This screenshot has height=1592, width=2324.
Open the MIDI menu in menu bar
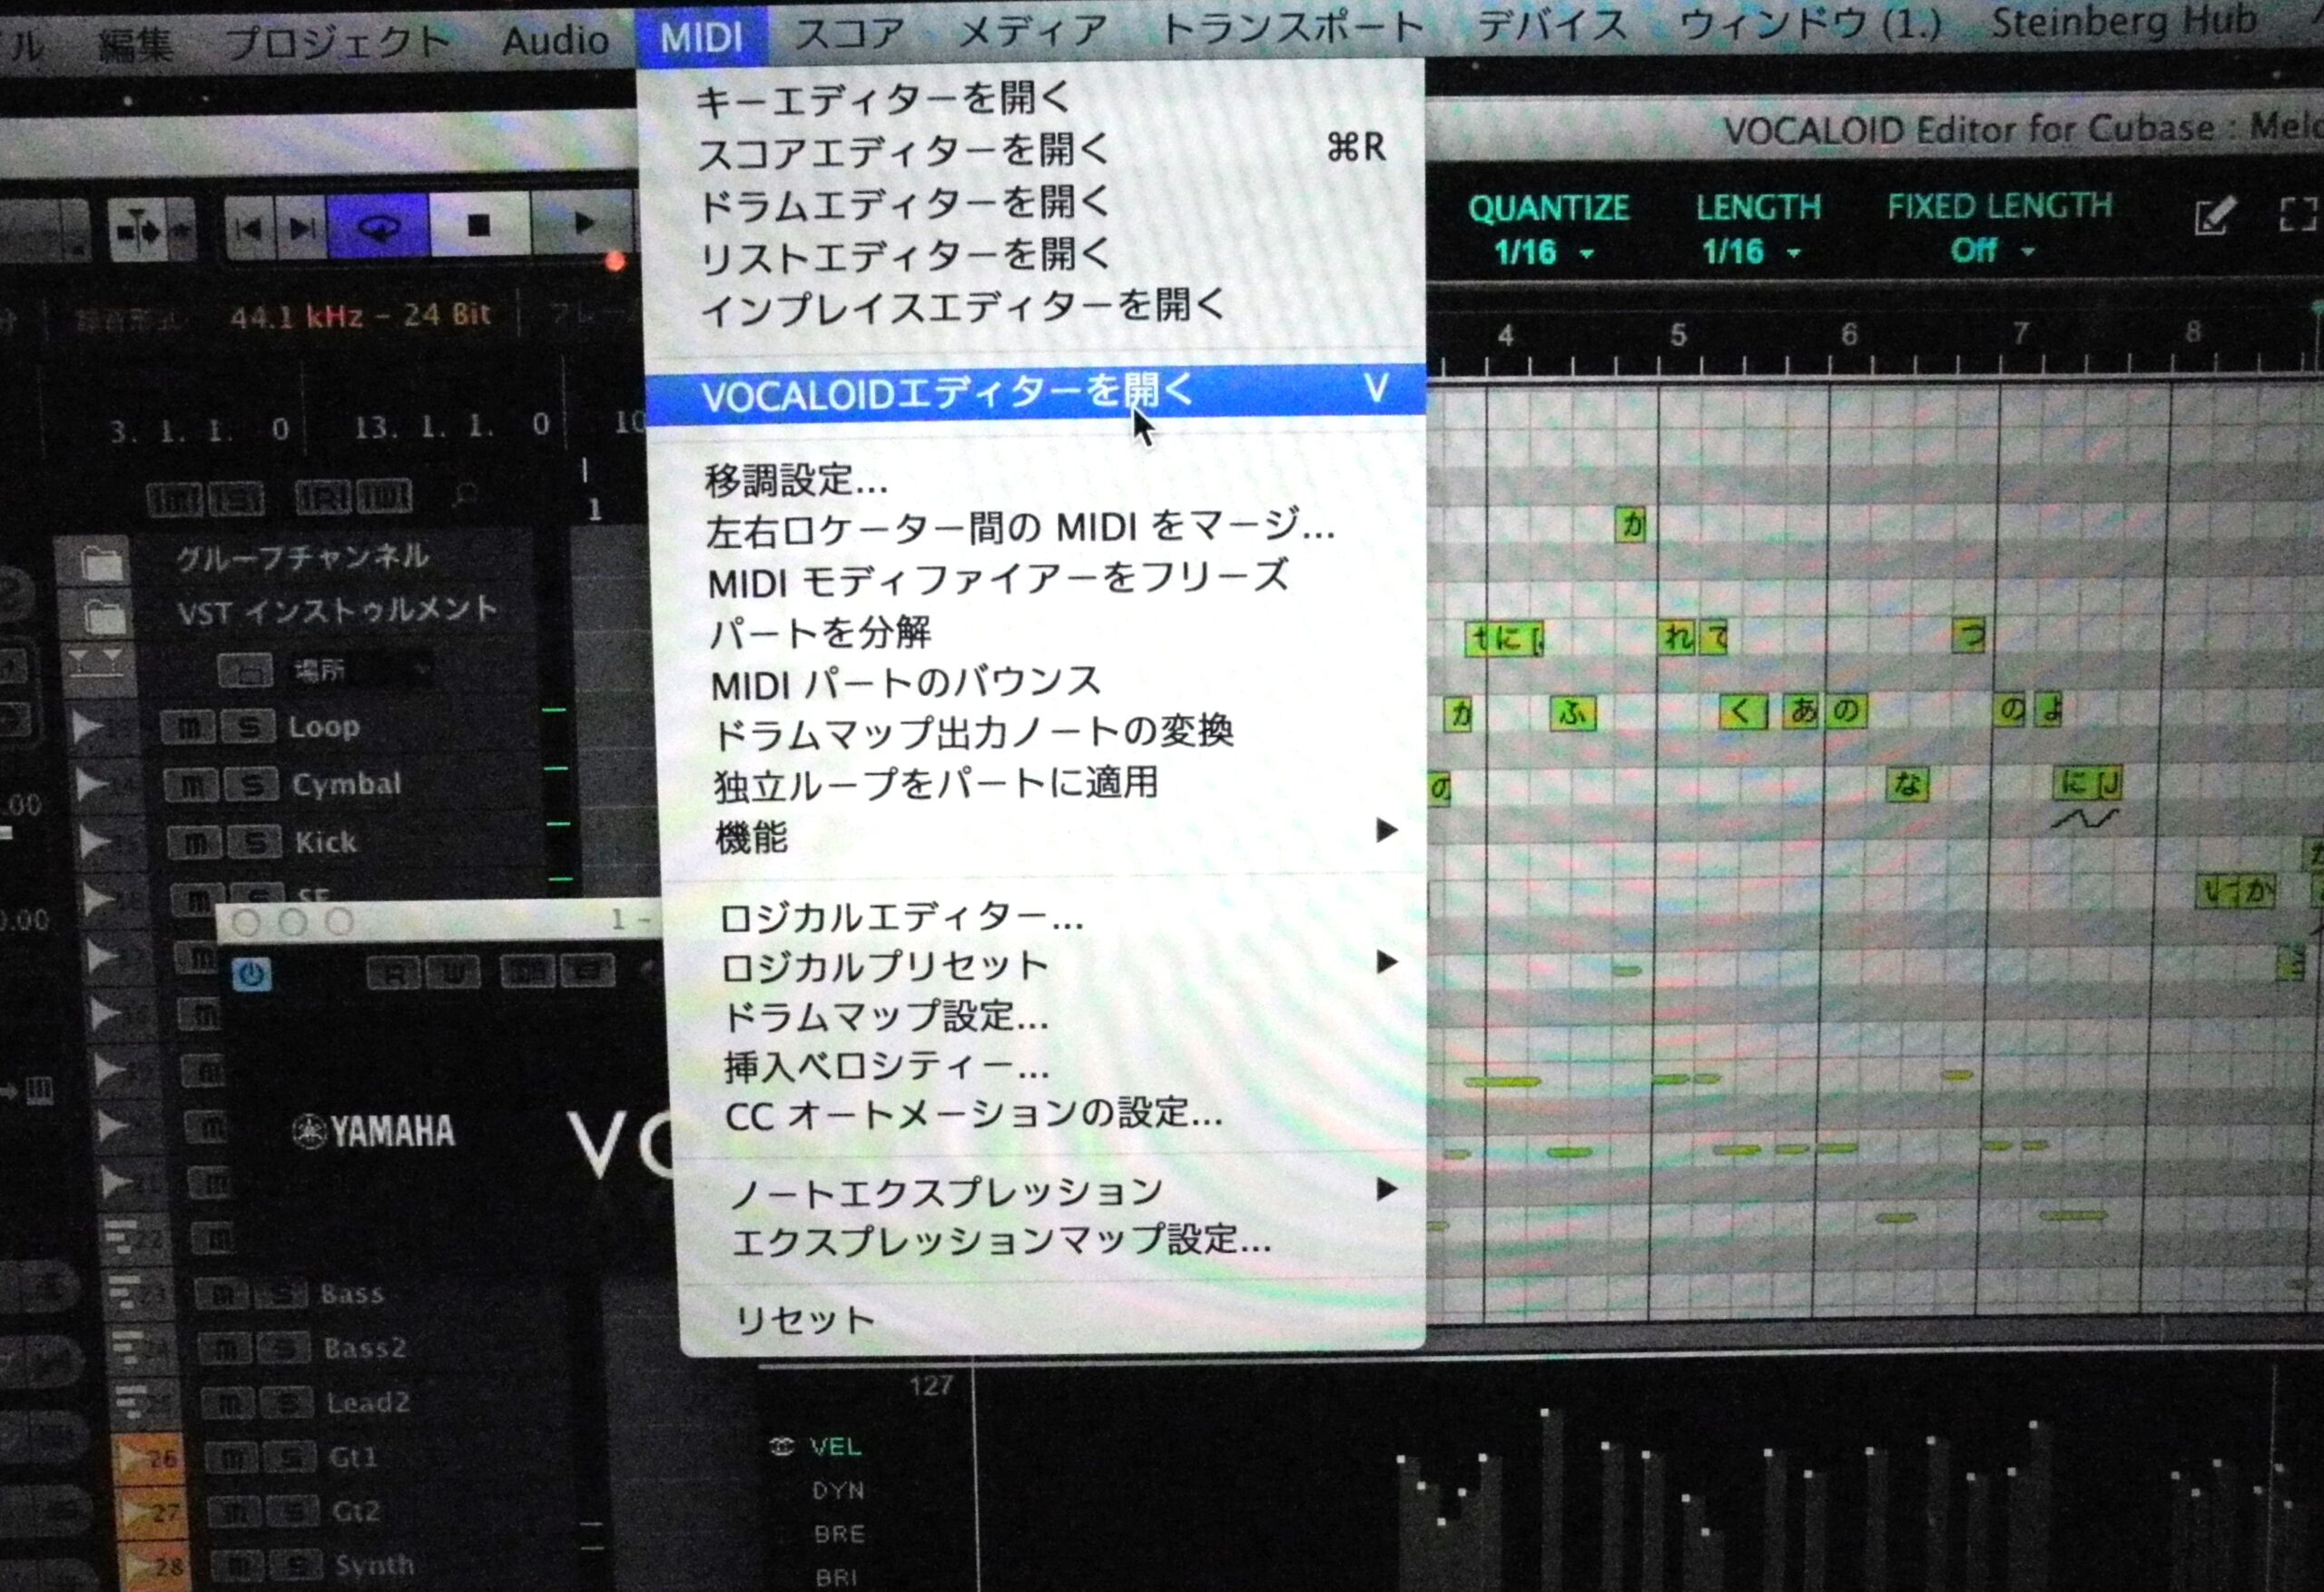[701, 38]
